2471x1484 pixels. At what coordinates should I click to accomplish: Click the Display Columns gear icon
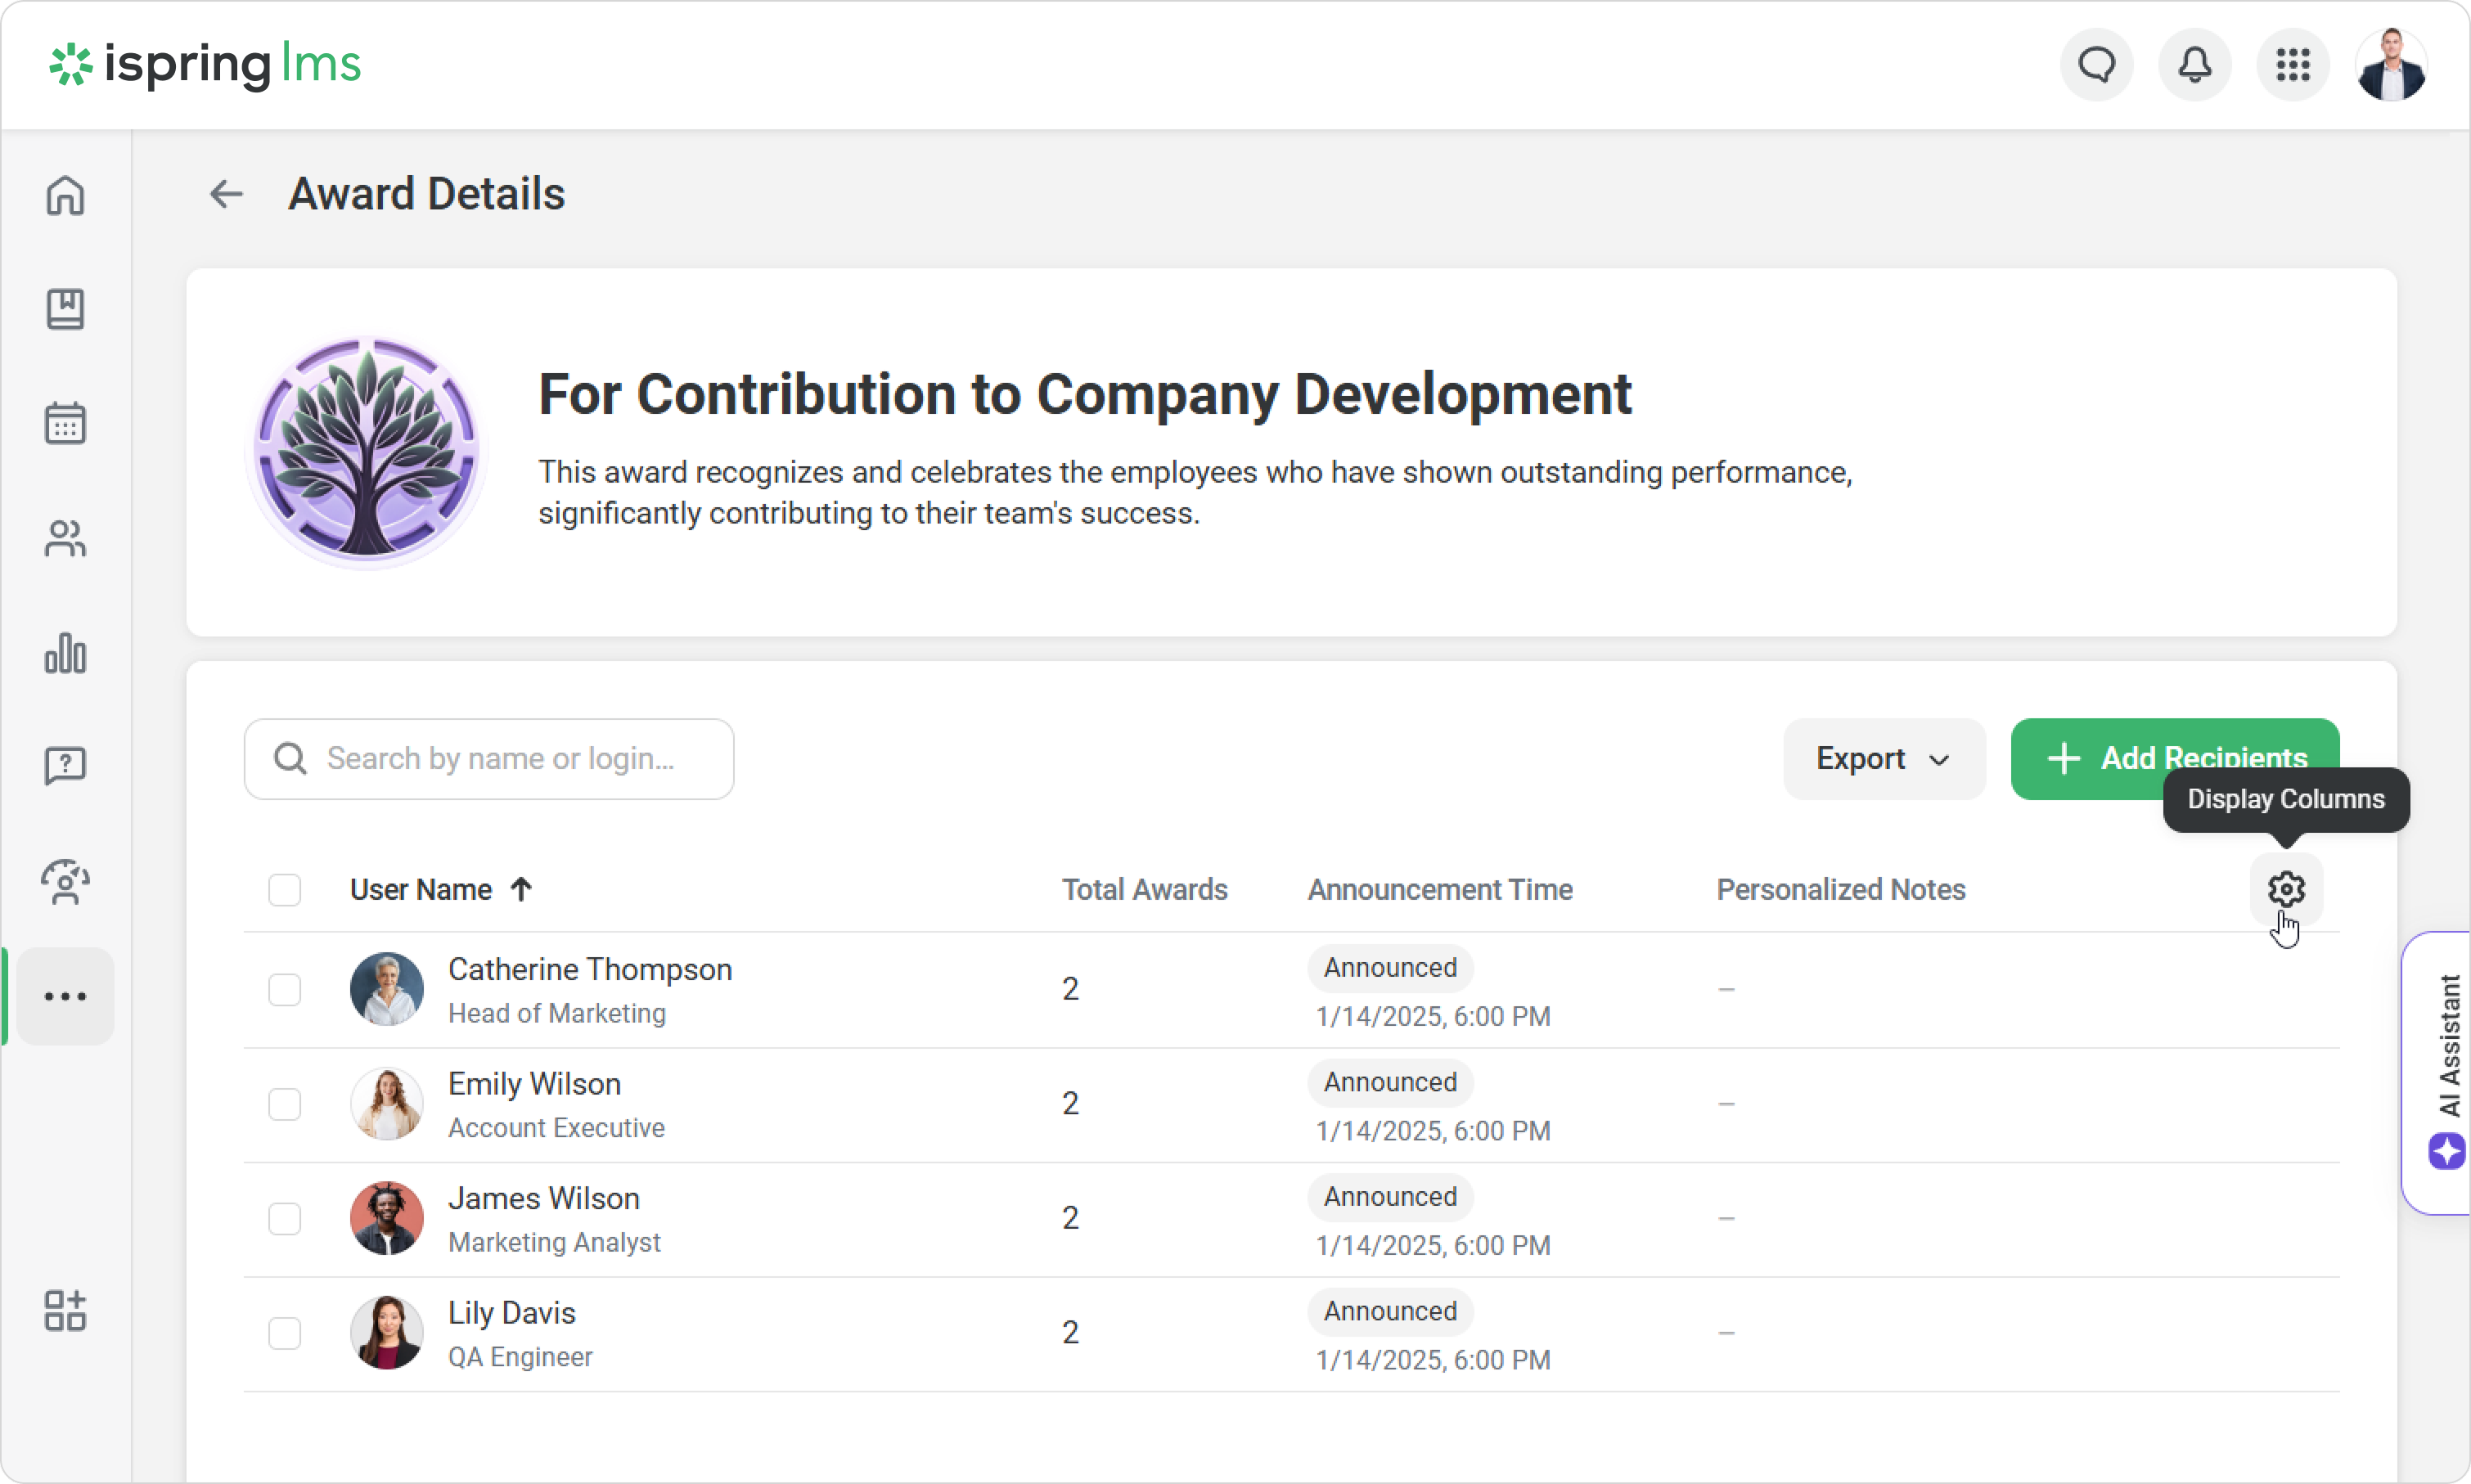pos(2285,888)
